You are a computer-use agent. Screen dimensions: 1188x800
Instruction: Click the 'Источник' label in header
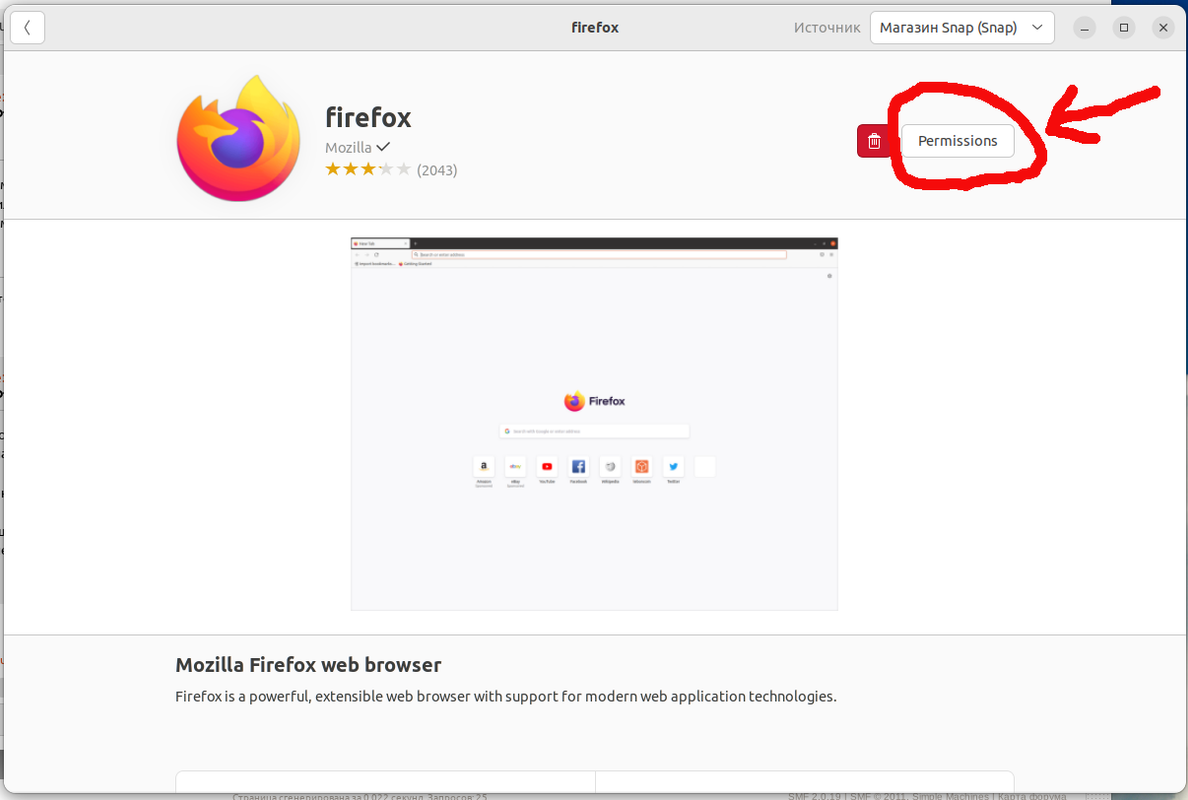(x=827, y=28)
